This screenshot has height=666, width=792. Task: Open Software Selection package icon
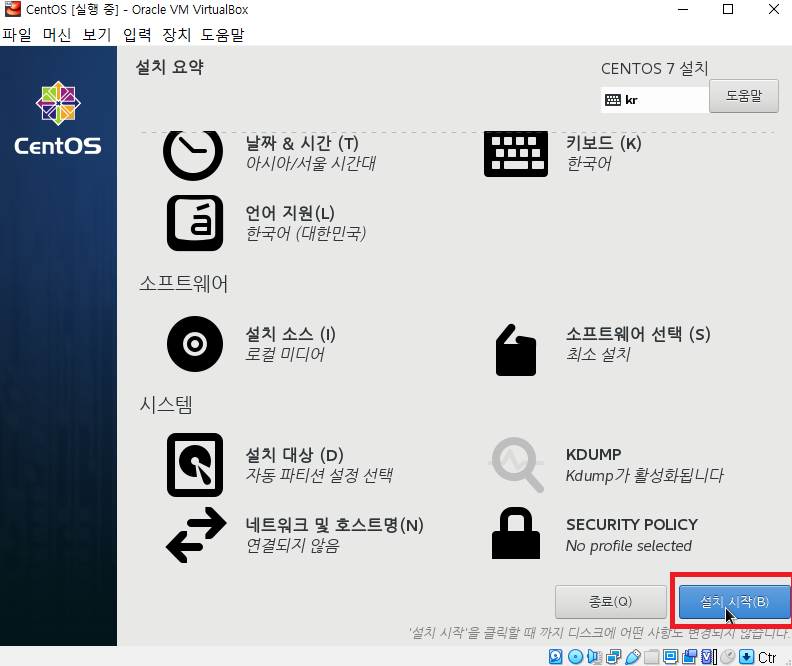(x=516, y=350)
